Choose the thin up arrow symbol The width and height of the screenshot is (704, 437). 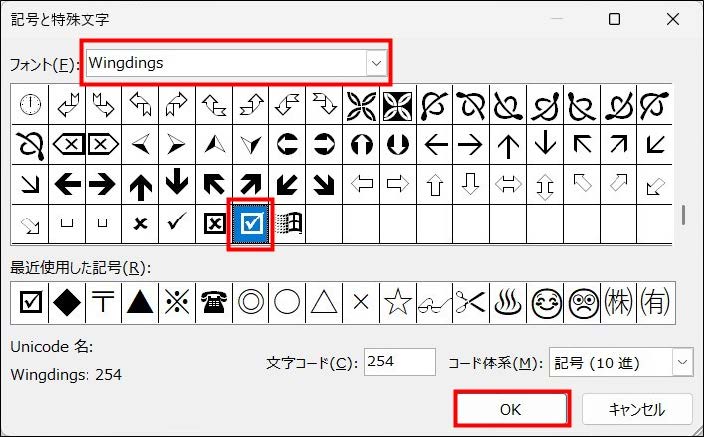coord(509,145)
